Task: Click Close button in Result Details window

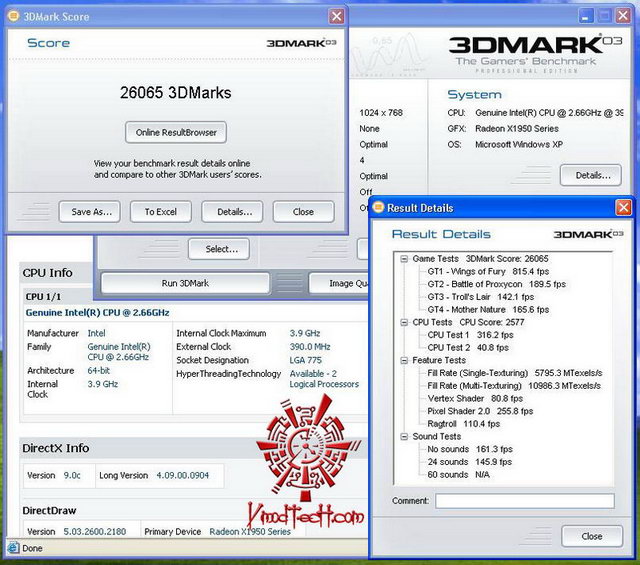Action: [592, 536]
